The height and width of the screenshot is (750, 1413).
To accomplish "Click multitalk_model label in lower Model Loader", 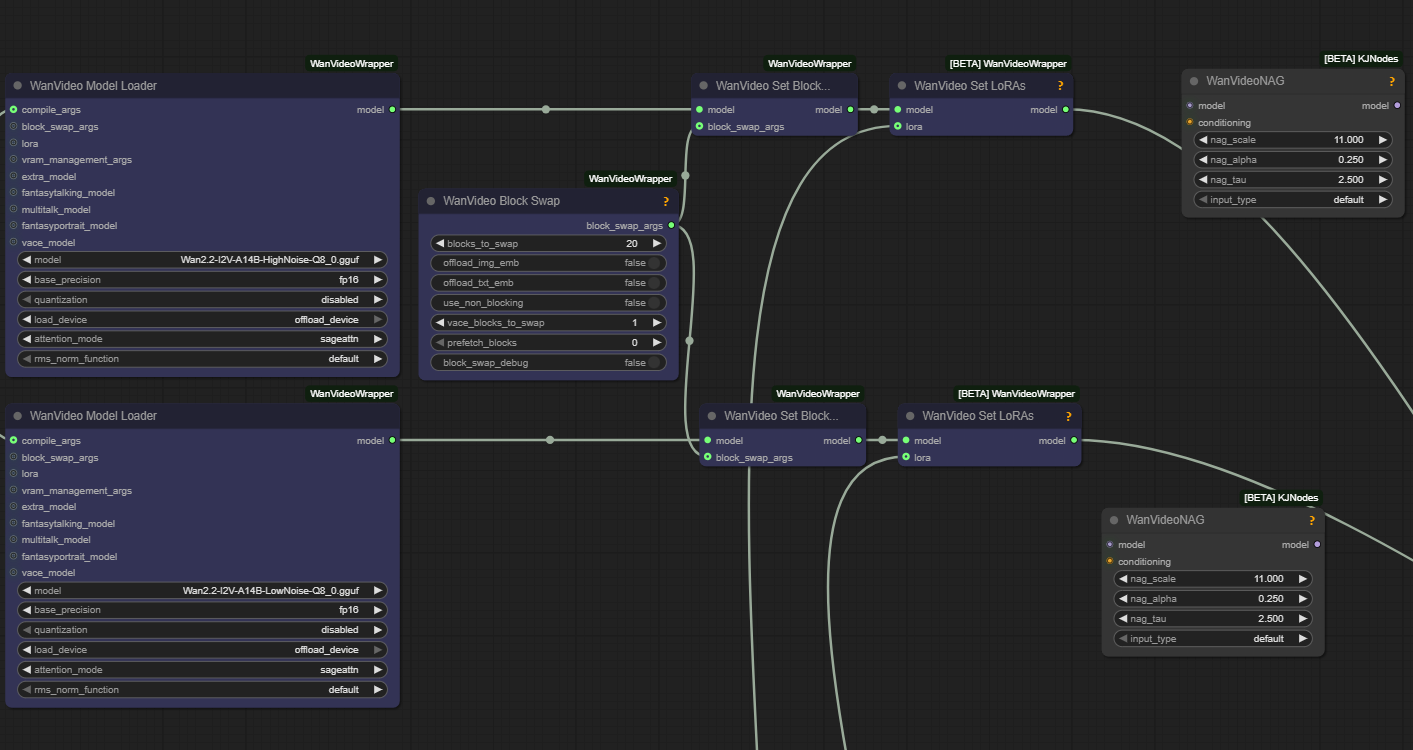I will tap(56, 540).
